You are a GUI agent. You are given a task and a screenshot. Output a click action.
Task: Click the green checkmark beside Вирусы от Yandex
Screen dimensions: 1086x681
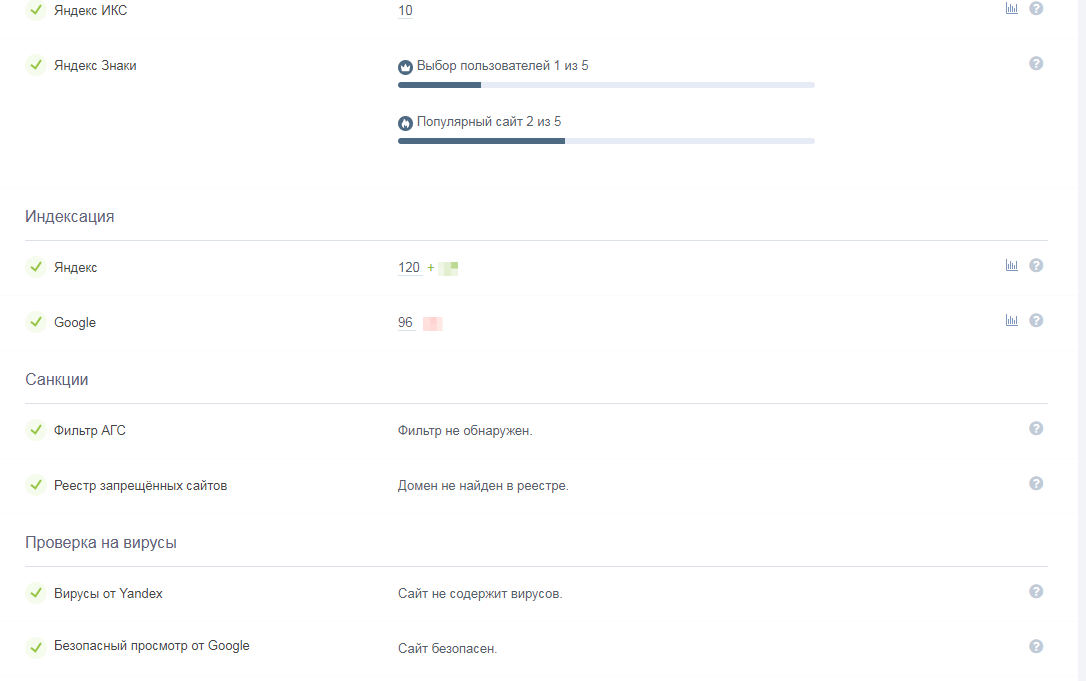pyautogui.click(x=36, y=593)
